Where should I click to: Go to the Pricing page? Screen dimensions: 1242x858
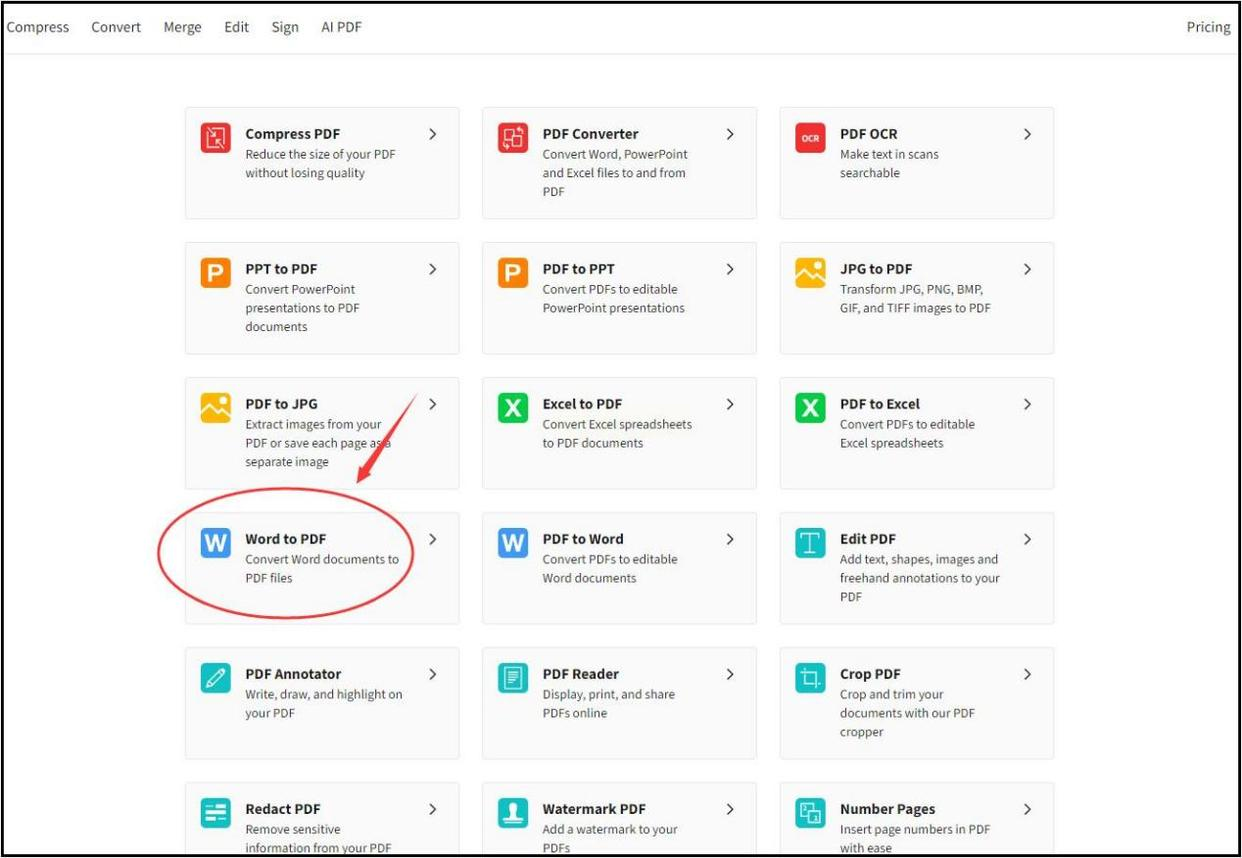point(1208,27)
